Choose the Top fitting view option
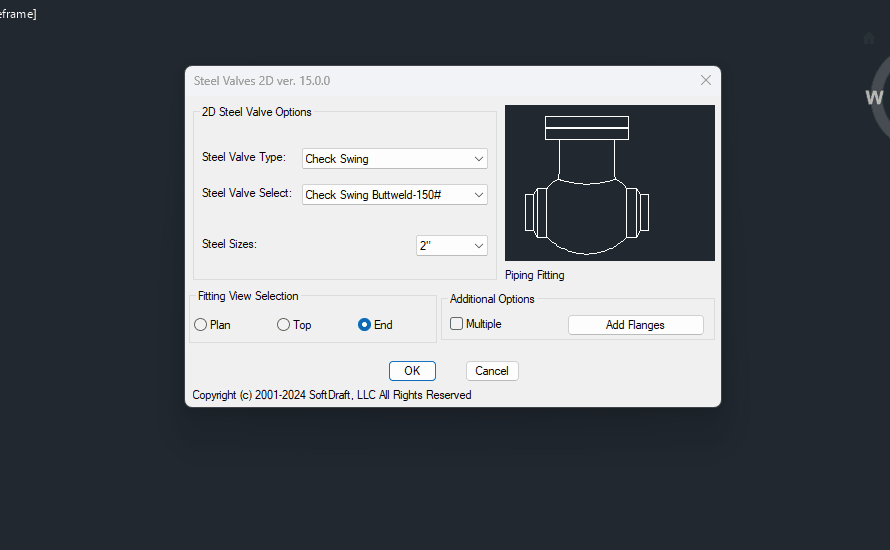 [x=284, y=325]
